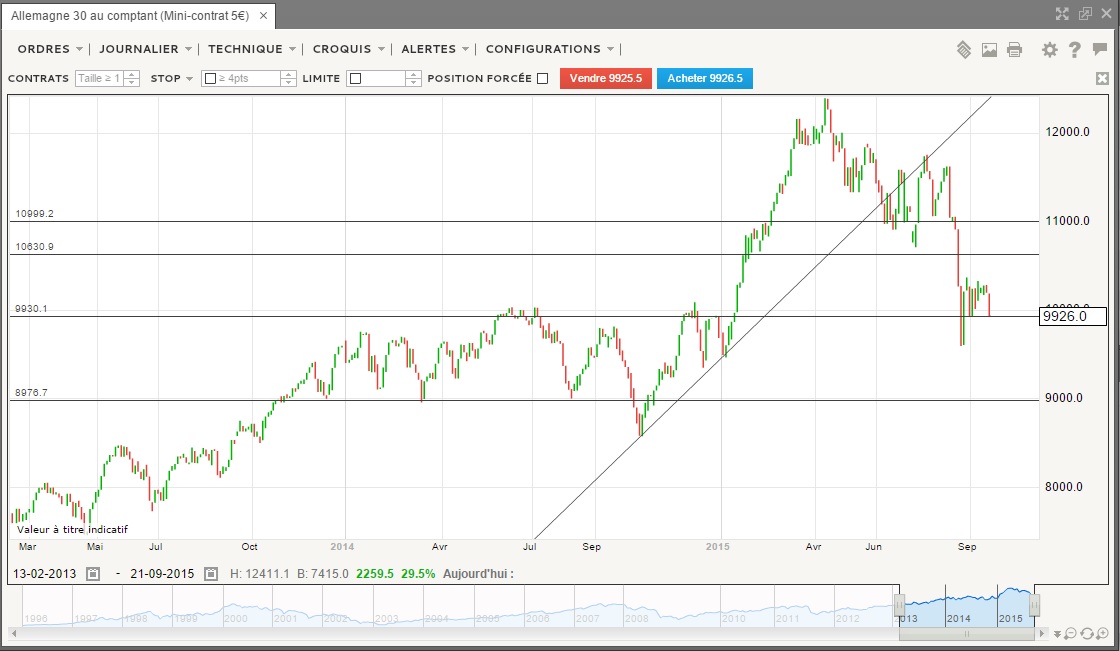Click the Vendre 9925.5 button
Screen dimensions: 1120x651
tap(606, 78)
